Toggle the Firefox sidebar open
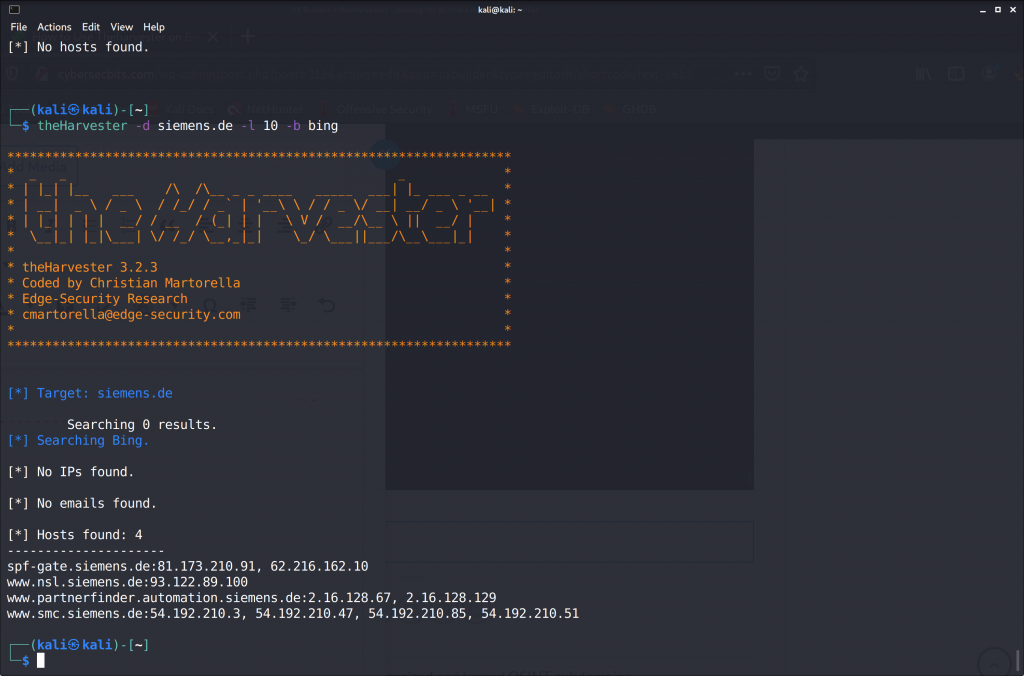 click(956, 73)
